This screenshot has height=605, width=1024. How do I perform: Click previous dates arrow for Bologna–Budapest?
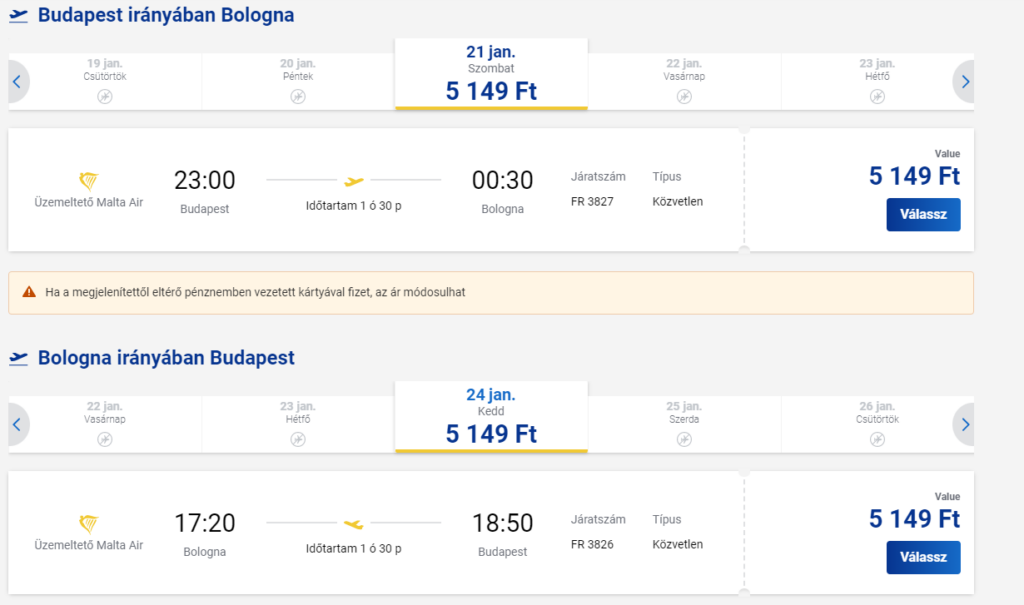tap(17, 425)
